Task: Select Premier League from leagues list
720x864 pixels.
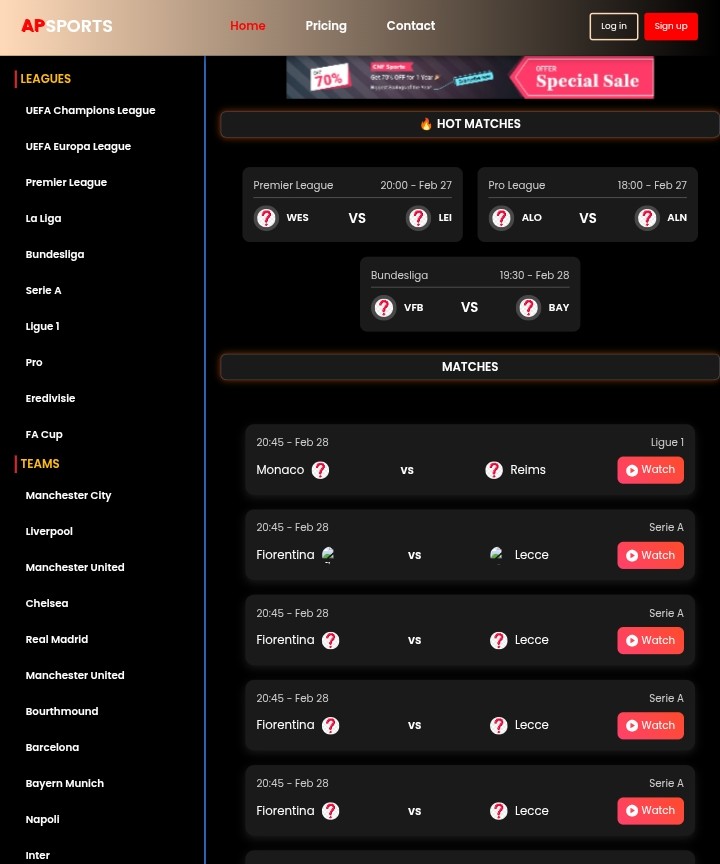Action: point(66,183)
